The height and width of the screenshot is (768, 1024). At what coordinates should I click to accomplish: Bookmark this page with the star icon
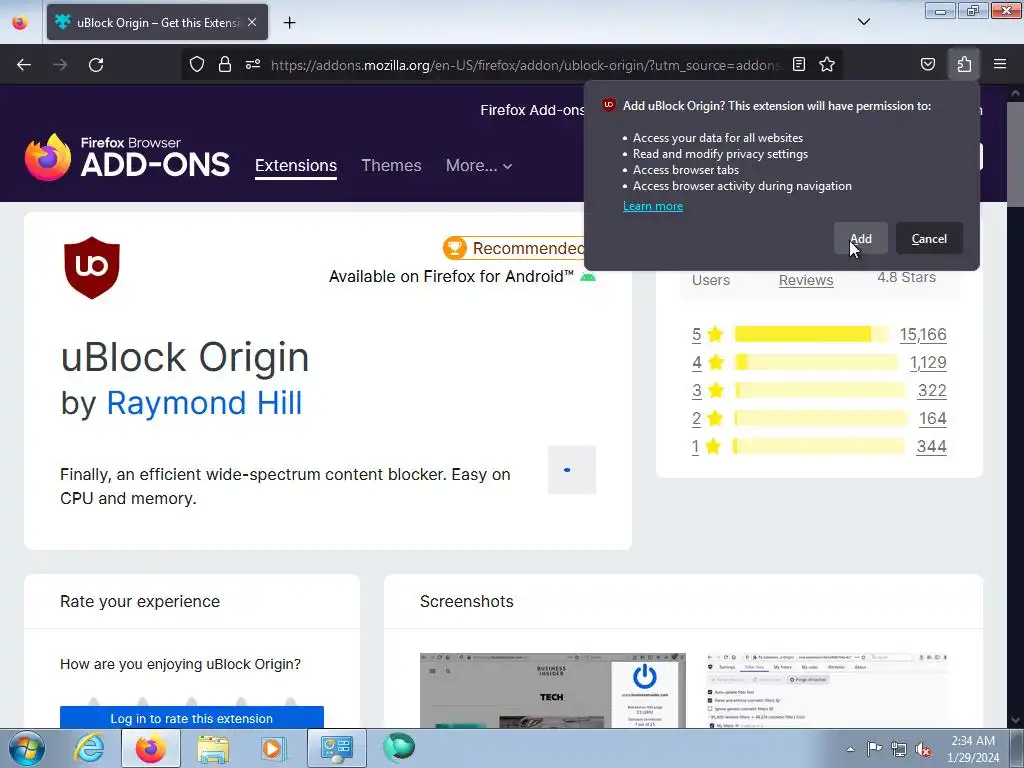click(827, 65)
